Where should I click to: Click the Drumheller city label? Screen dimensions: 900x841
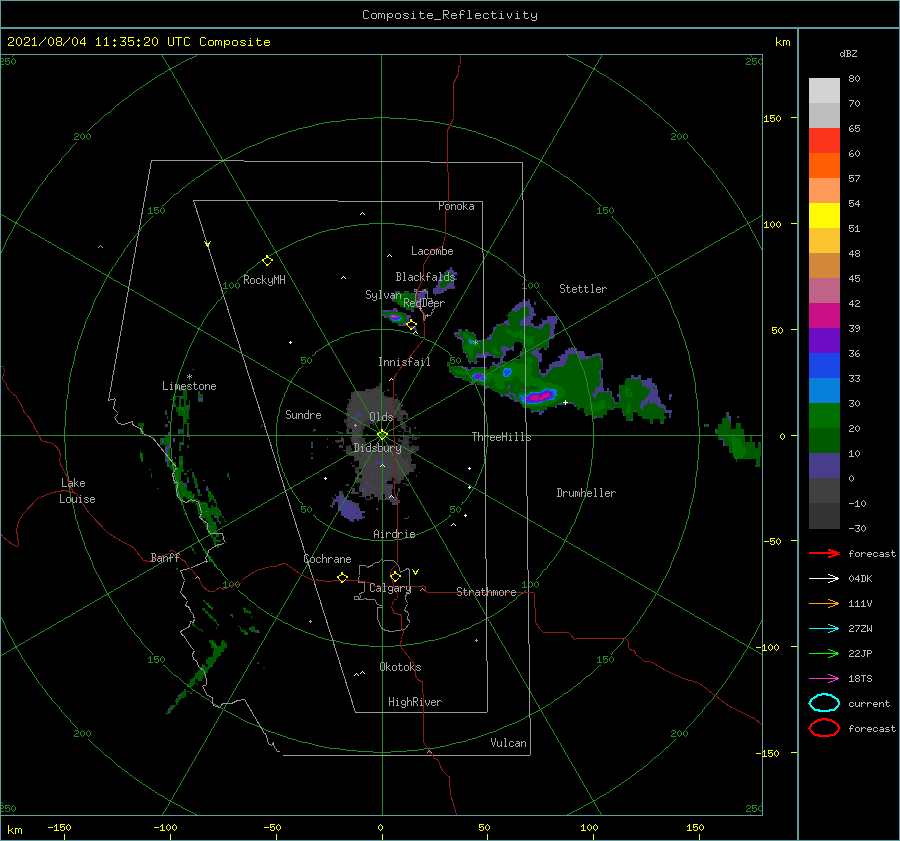pyautogui.click(x=586, y=493)
